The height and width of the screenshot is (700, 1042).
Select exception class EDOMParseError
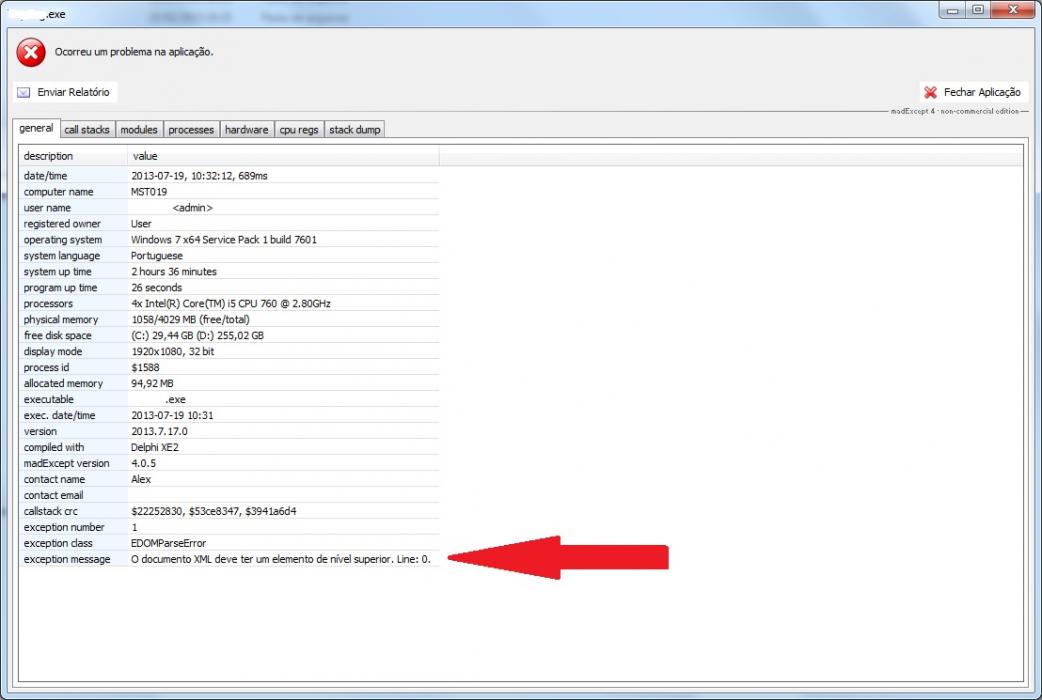169,543
